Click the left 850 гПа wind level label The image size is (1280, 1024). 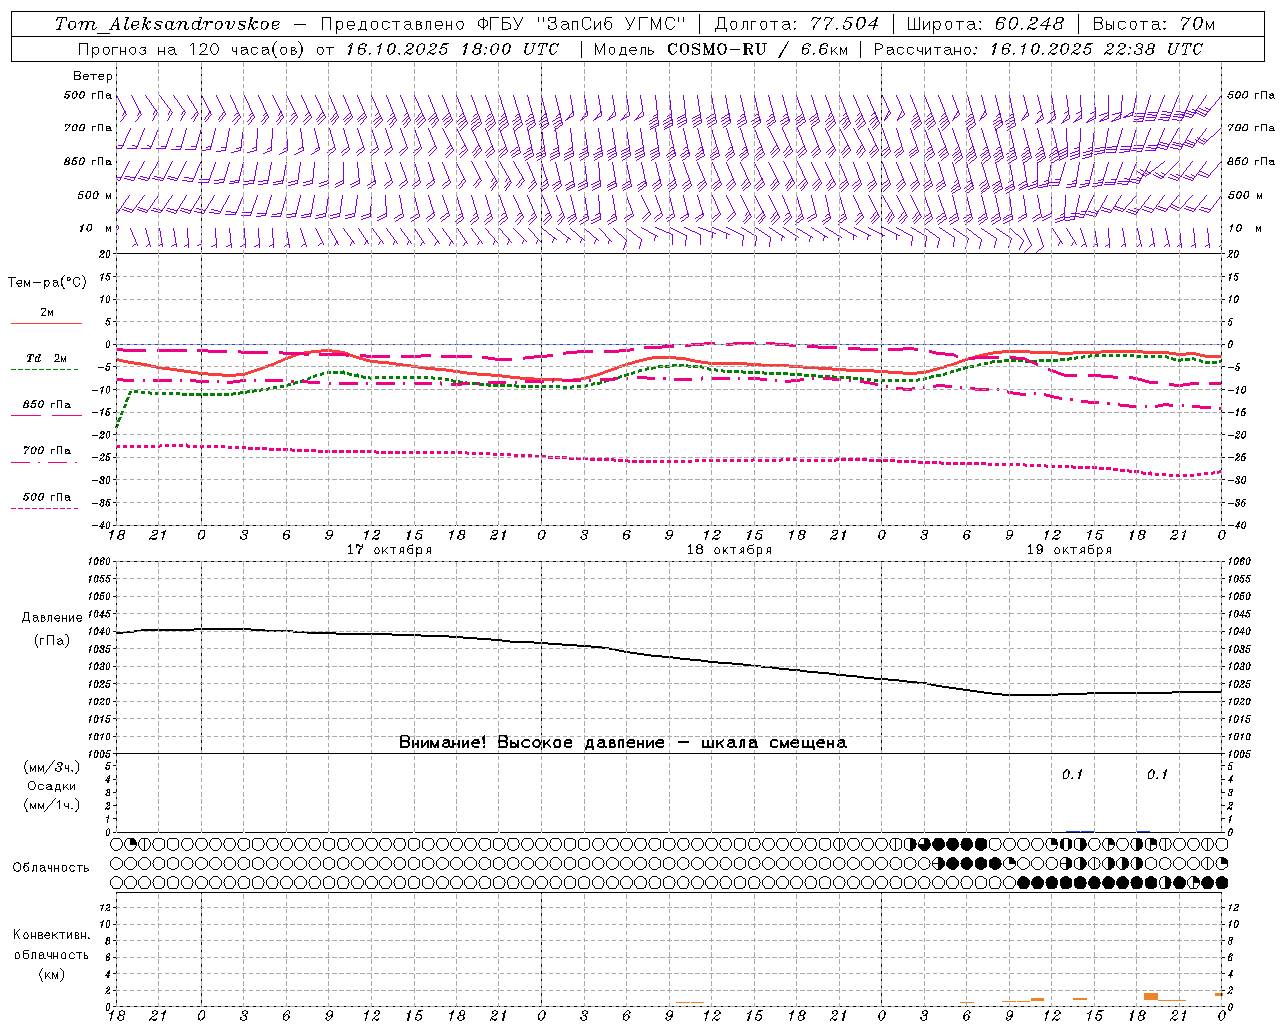tap(88, 161)
